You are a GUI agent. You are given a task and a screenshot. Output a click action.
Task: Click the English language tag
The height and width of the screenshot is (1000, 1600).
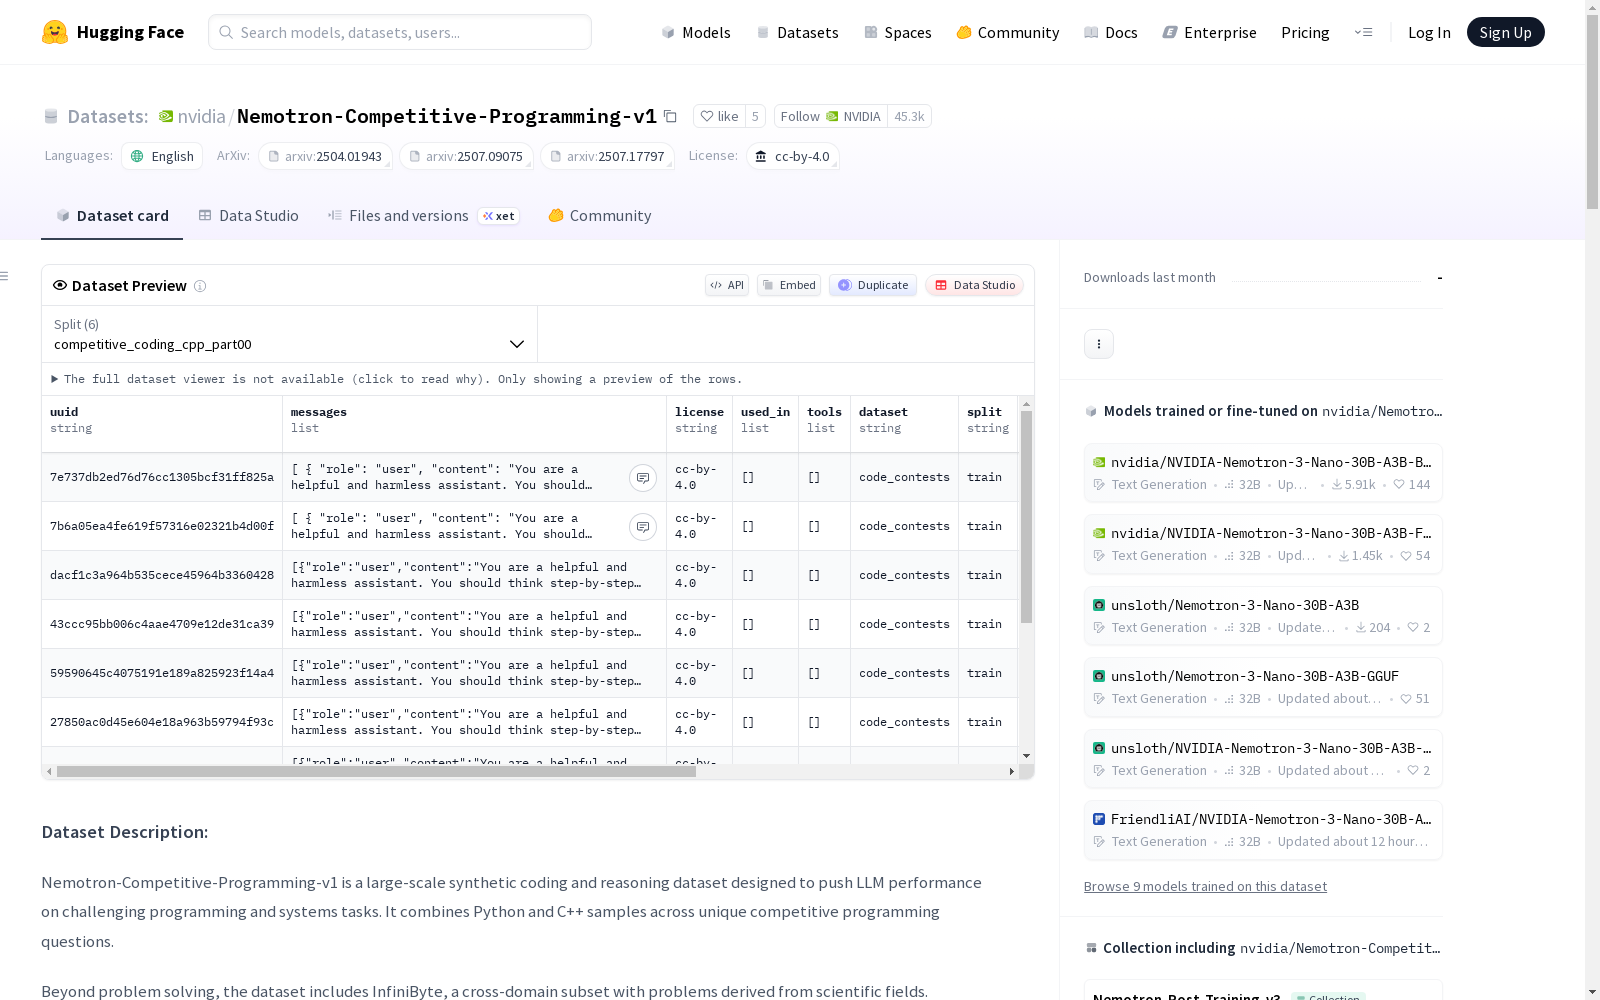coord(162,157)
